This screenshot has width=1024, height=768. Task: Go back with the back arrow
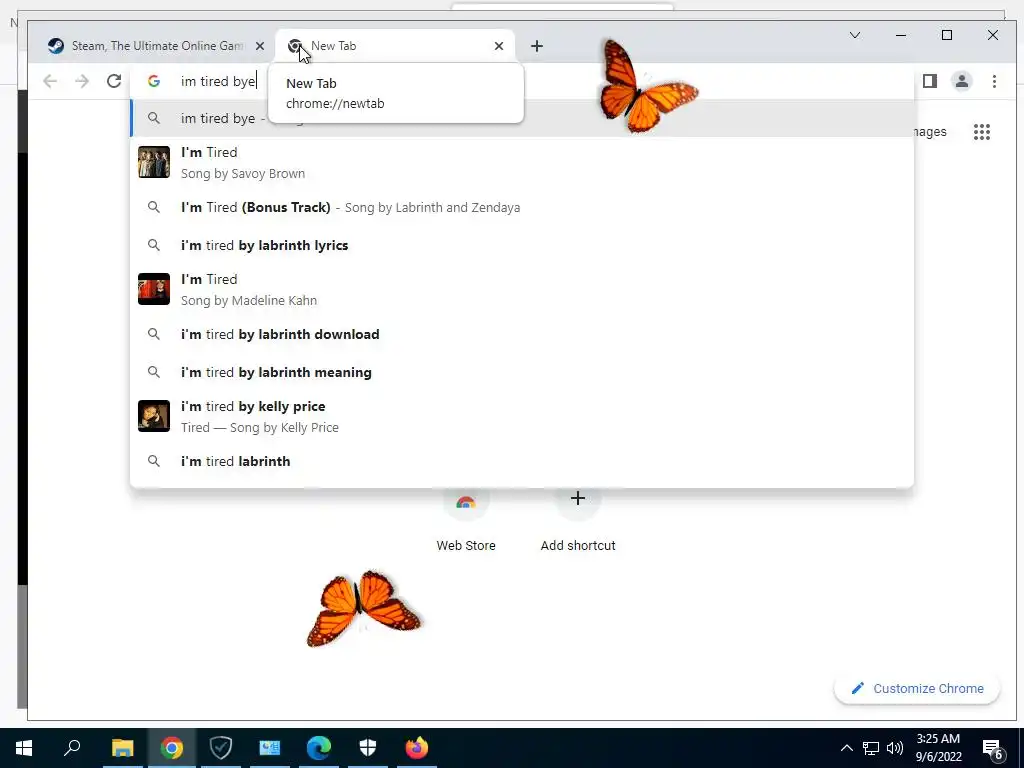pyautogui.click(x=50, y=81)
